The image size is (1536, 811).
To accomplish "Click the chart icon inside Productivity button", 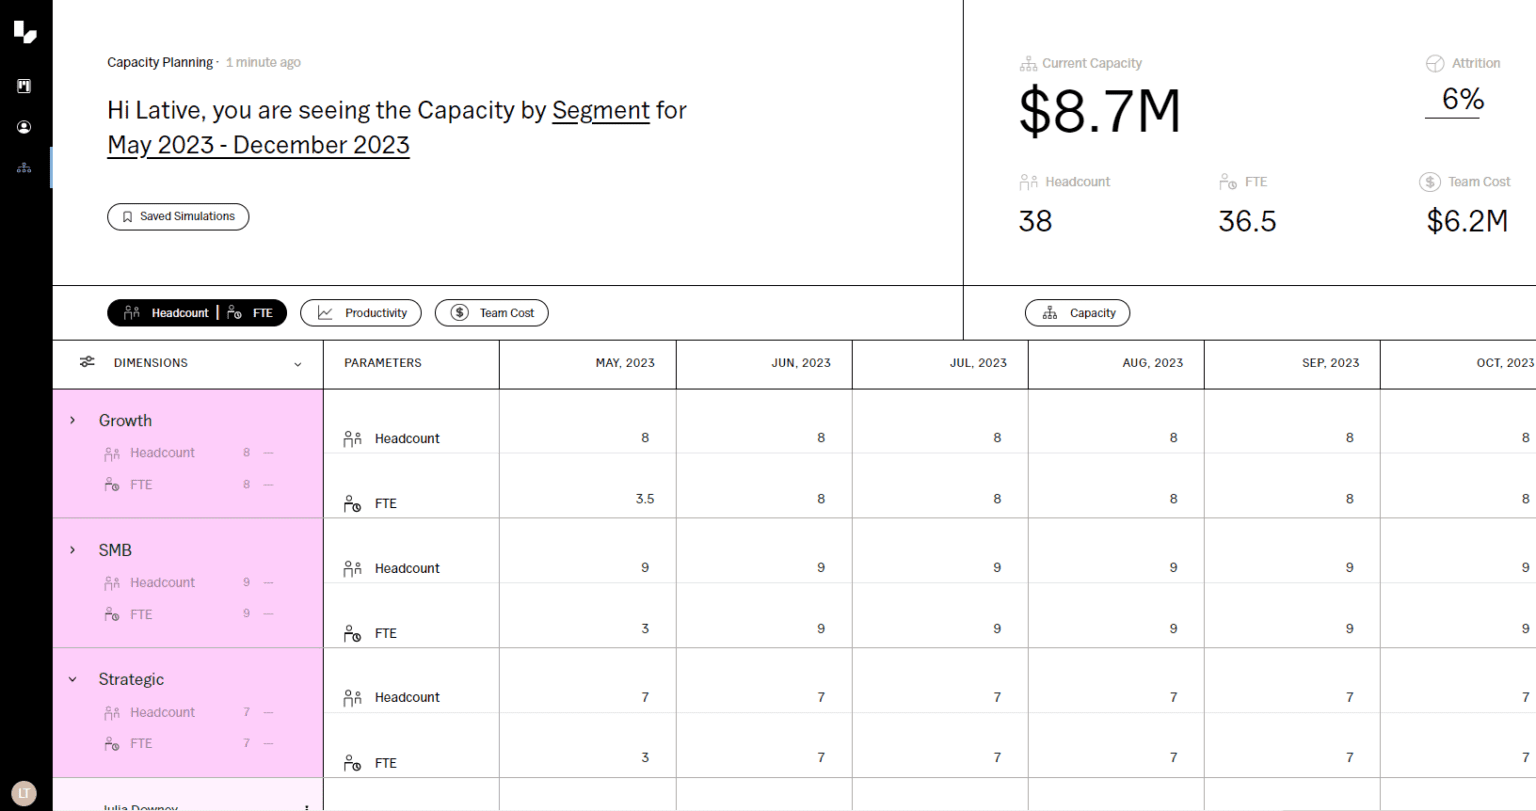I will (x=327, y=312).
